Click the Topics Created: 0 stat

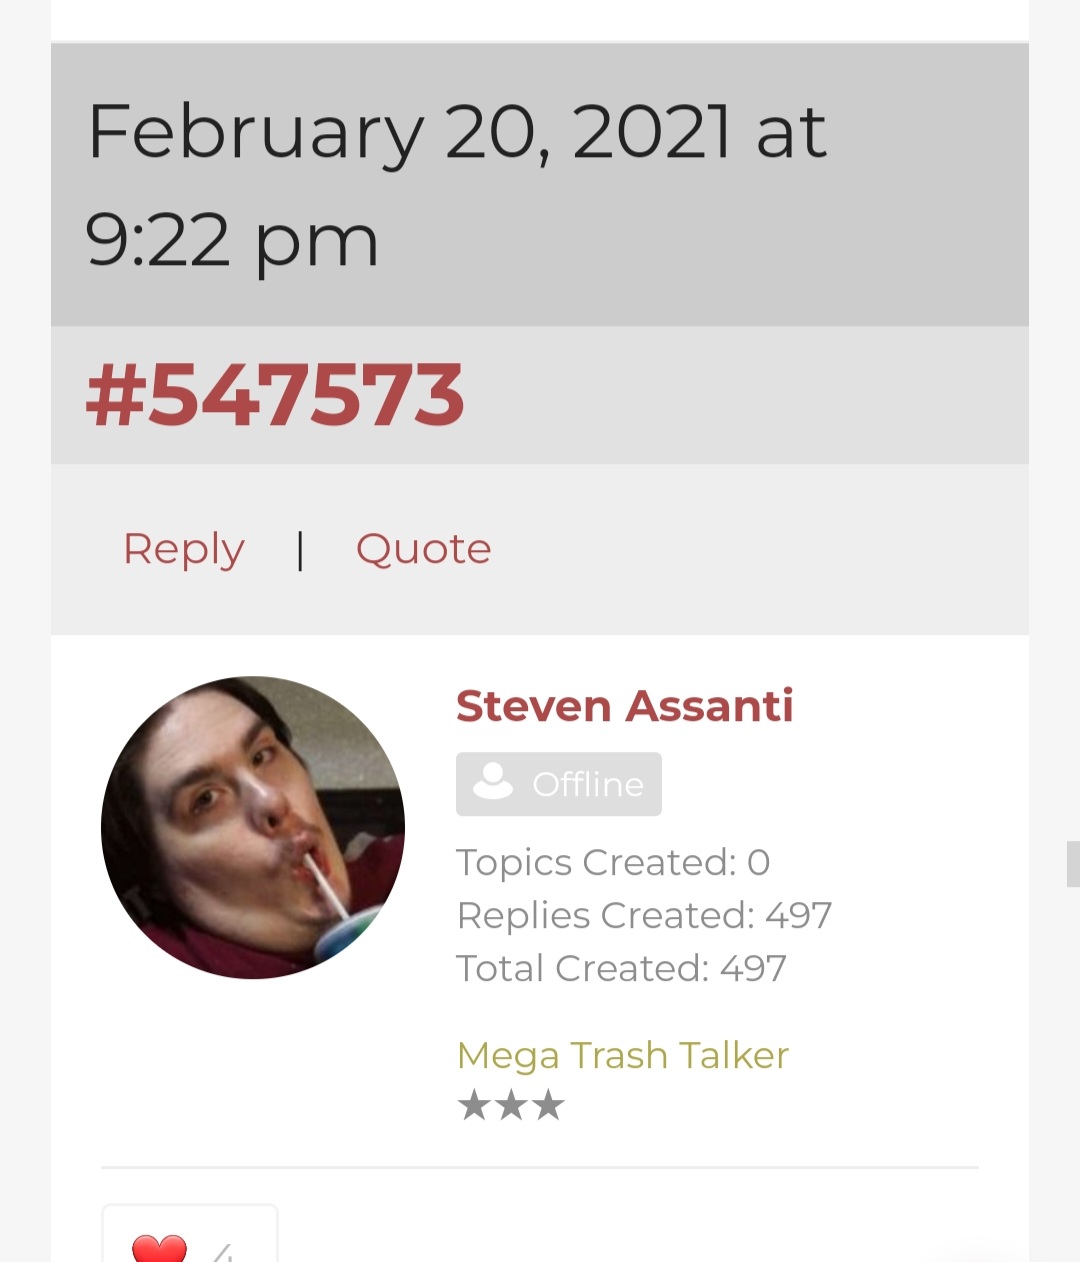tap(613, 862)
